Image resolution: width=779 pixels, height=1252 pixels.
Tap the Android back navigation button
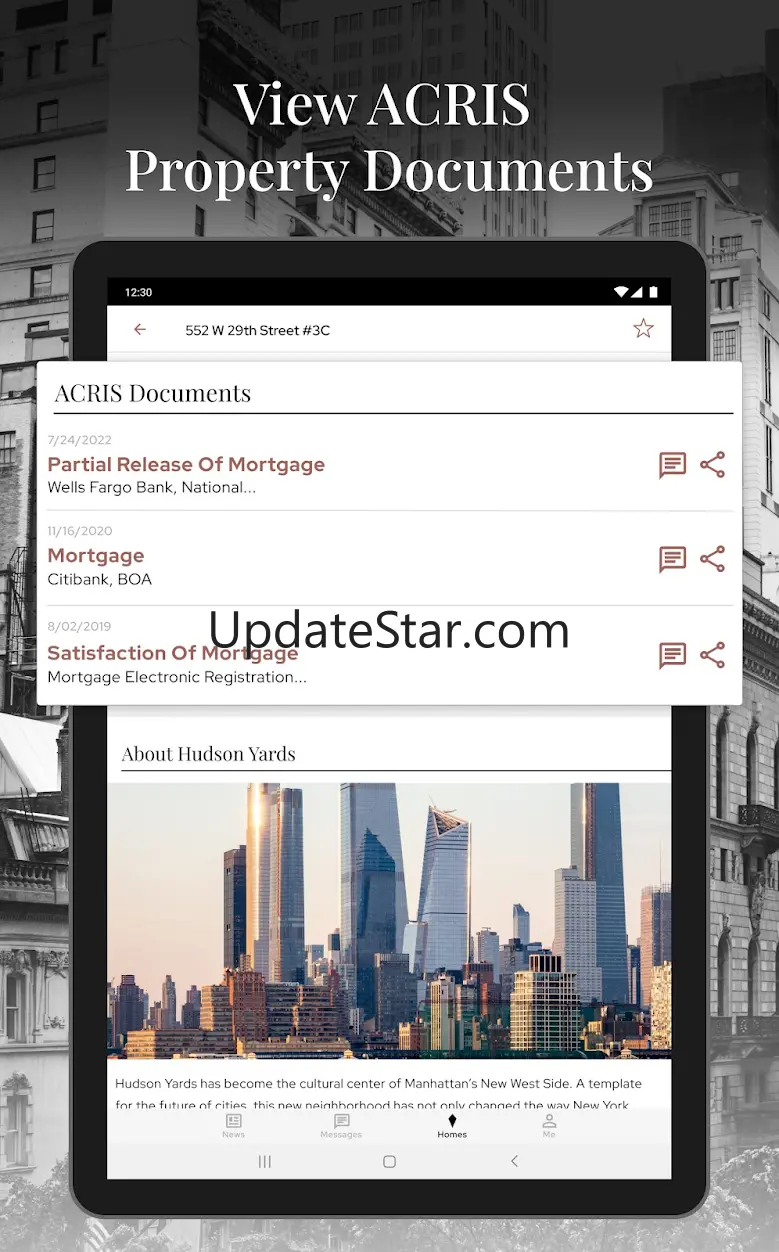tap(514, 1161)
